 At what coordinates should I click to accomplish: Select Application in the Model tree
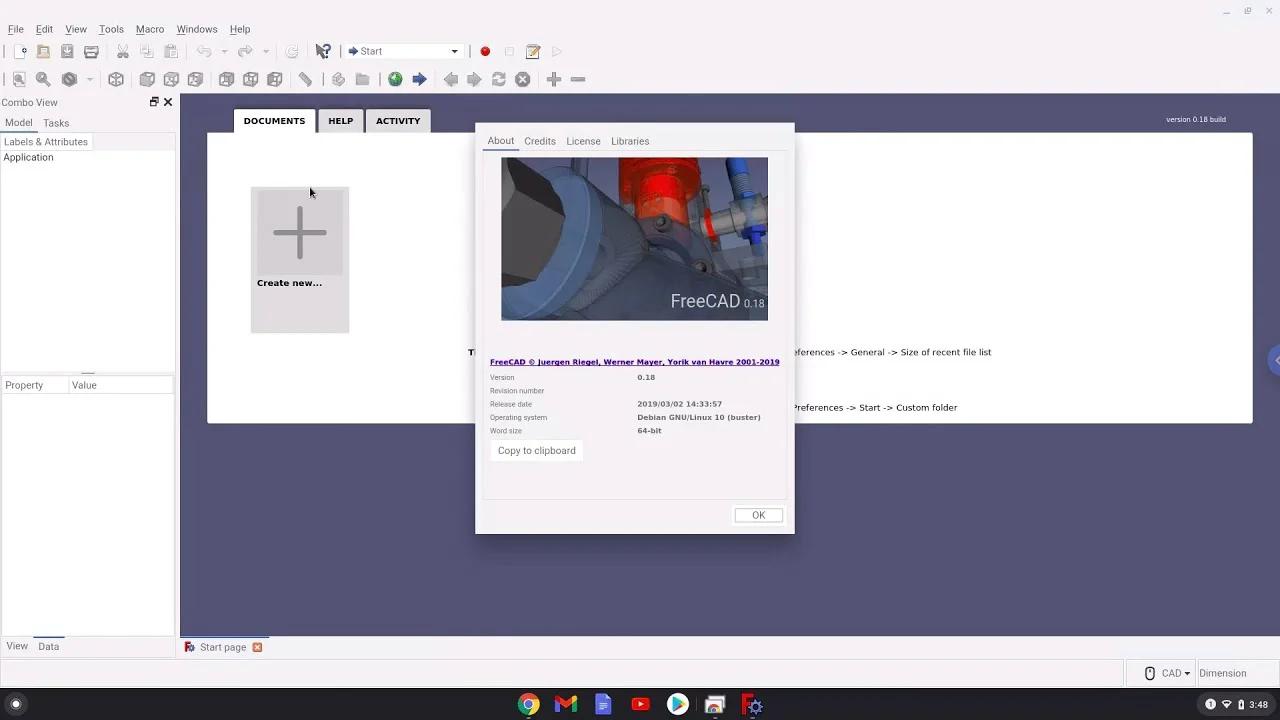(x=28, y=157)
